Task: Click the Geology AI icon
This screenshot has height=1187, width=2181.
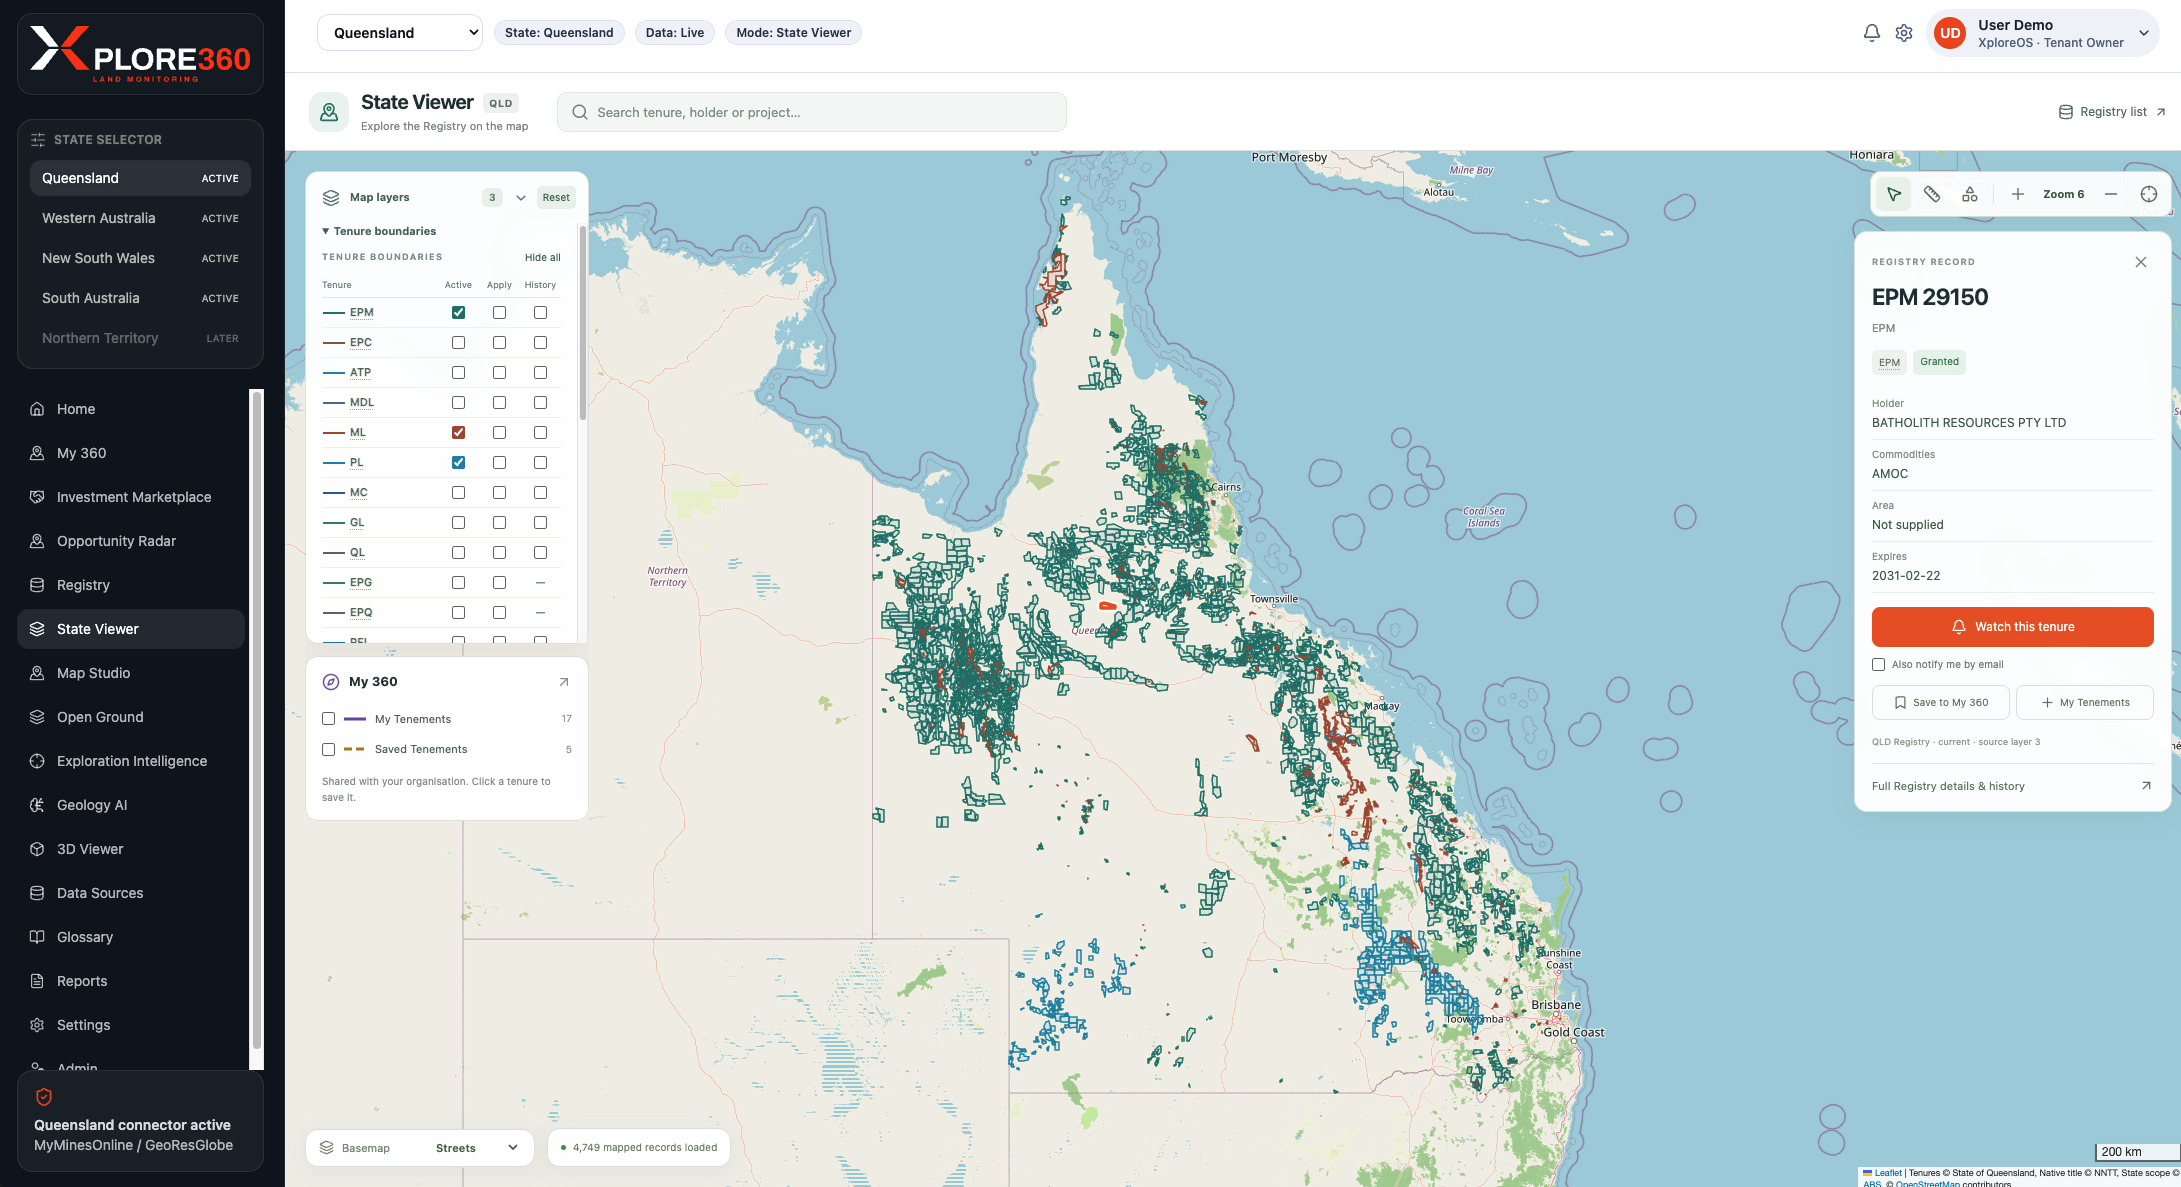Action: (x=37, y=805)
